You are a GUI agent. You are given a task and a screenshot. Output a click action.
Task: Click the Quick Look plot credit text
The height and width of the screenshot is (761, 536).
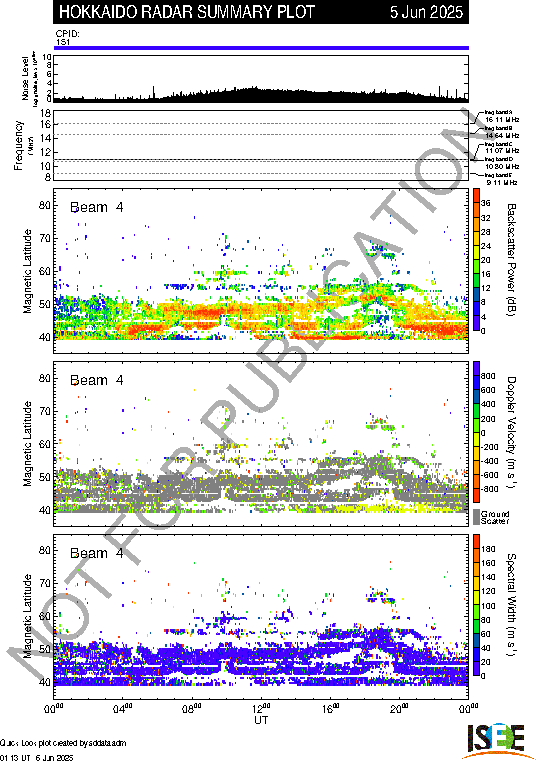63,743
